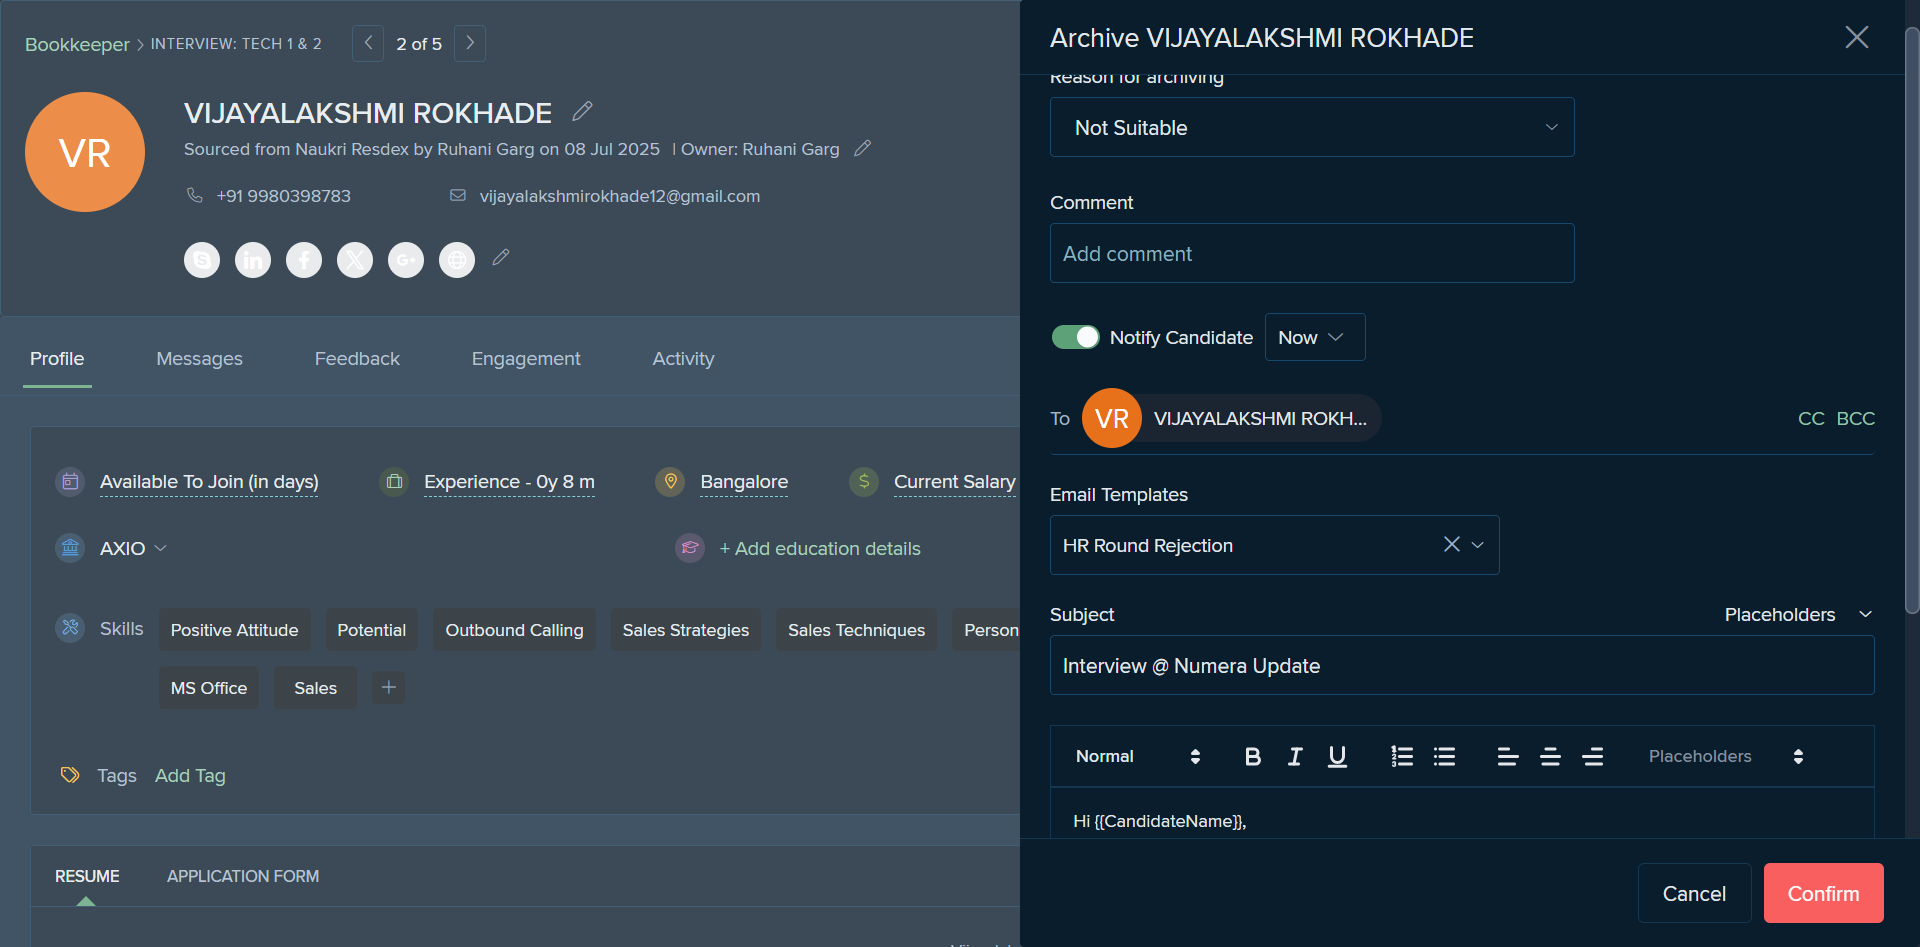
Task: Go to next candidate arrow
Action: point(470,43)
